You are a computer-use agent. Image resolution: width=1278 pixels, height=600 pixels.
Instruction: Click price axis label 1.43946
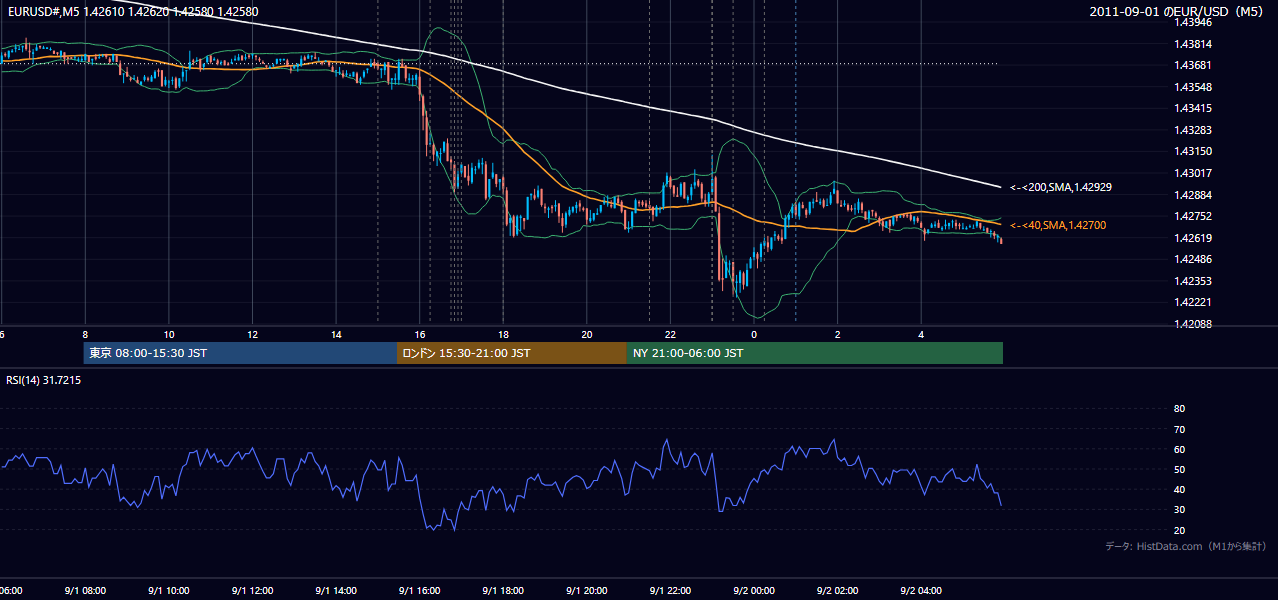tap(1192, 23)
